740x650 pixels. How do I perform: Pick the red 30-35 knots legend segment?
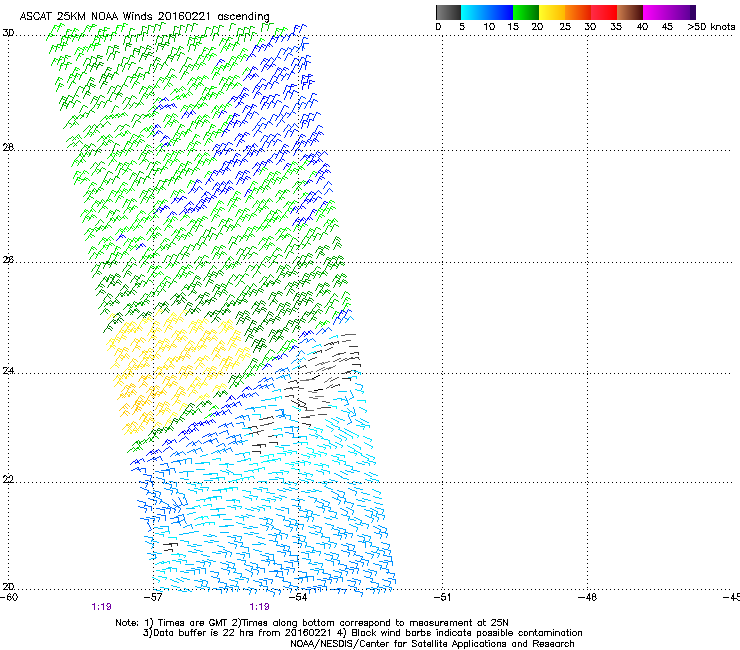(x=604, y=12)
